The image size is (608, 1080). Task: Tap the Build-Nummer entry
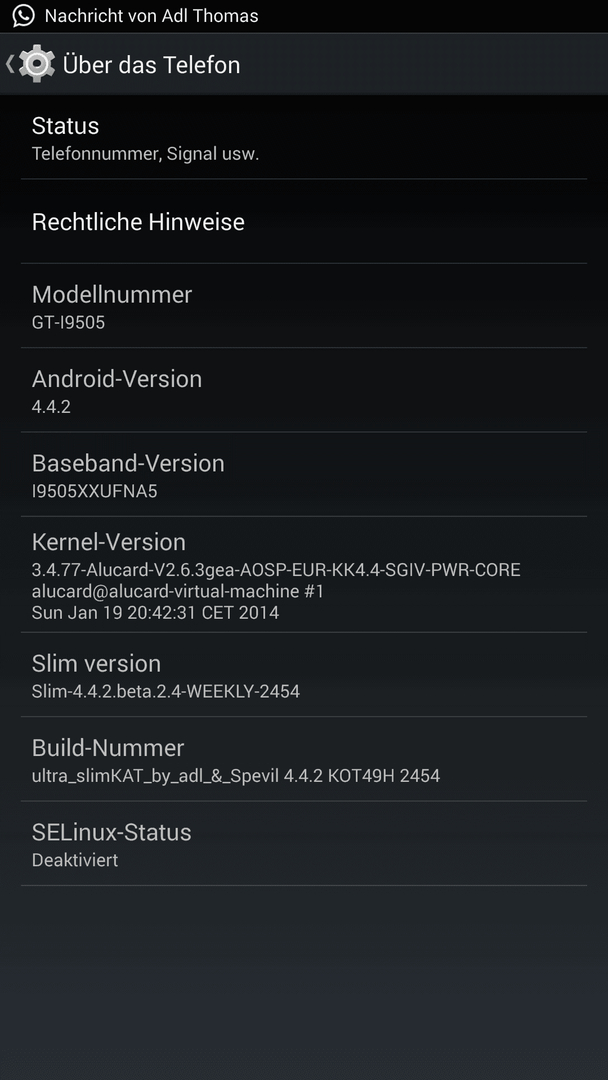point(304,759)
